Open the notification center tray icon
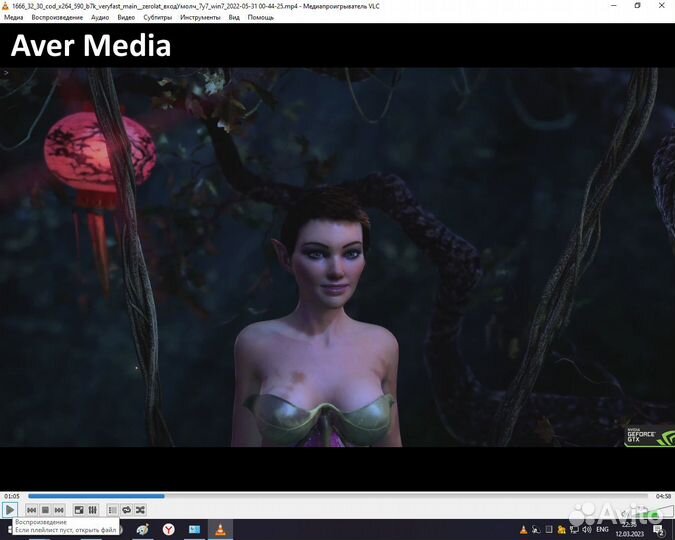The height and width of the screenshot is (540, 675). coord(659,530)
